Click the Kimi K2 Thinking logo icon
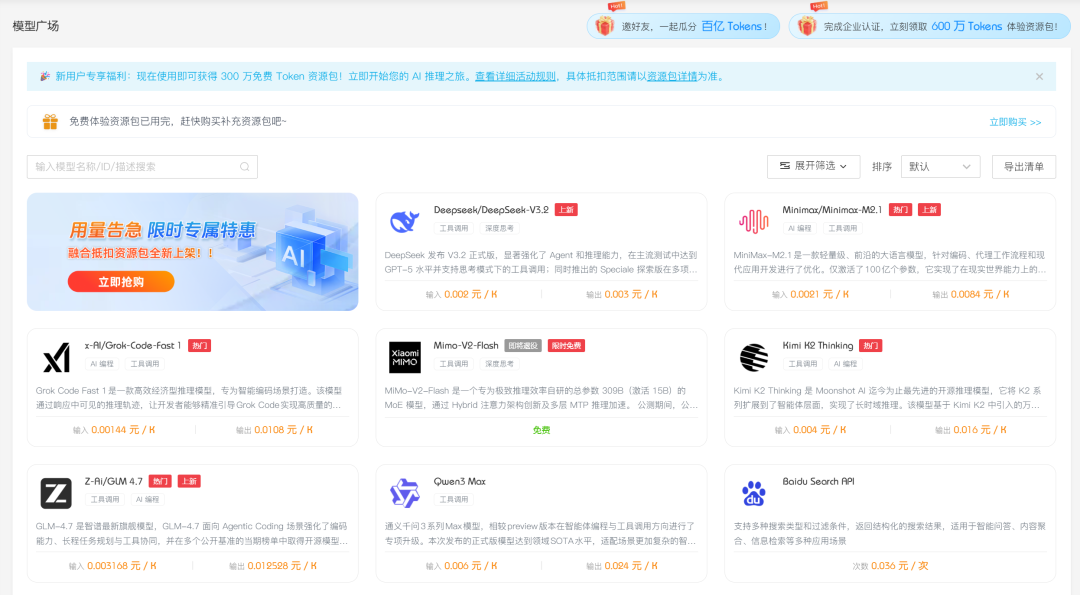This screenshot has height=595, width=1080. point(754,357)
